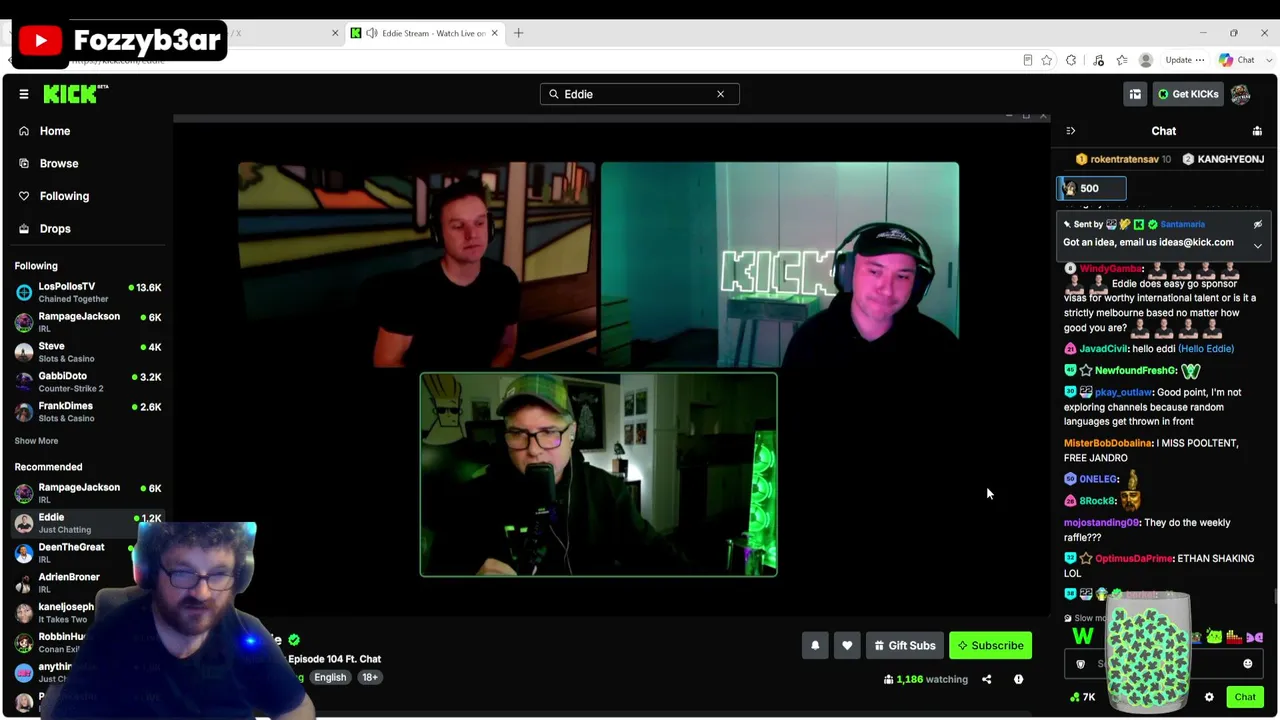Viewport: 1280px width, 720px height.
Task: Show the chat viewers list icon
Action: point(1257,131)
